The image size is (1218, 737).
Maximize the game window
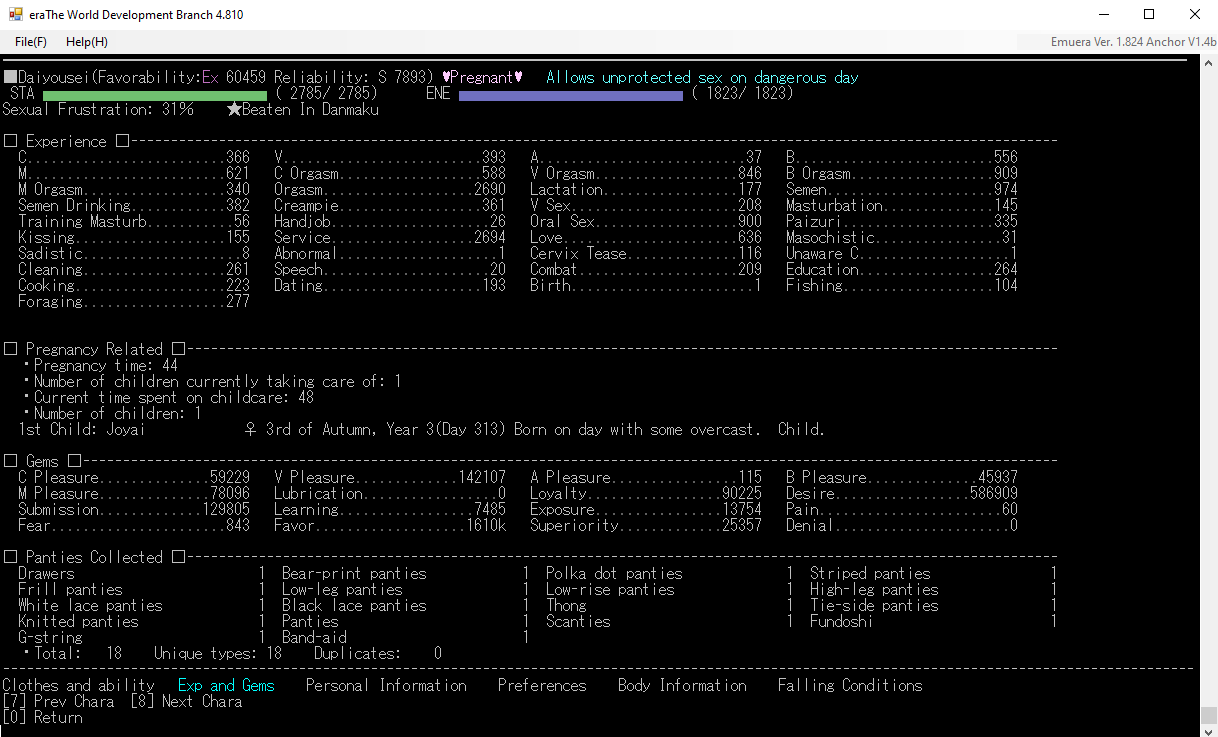pyautogui.click(x=1149, y=15)
